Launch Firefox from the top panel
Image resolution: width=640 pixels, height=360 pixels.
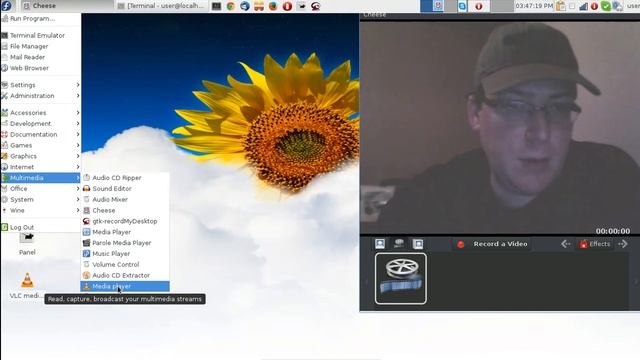[273, 6]
